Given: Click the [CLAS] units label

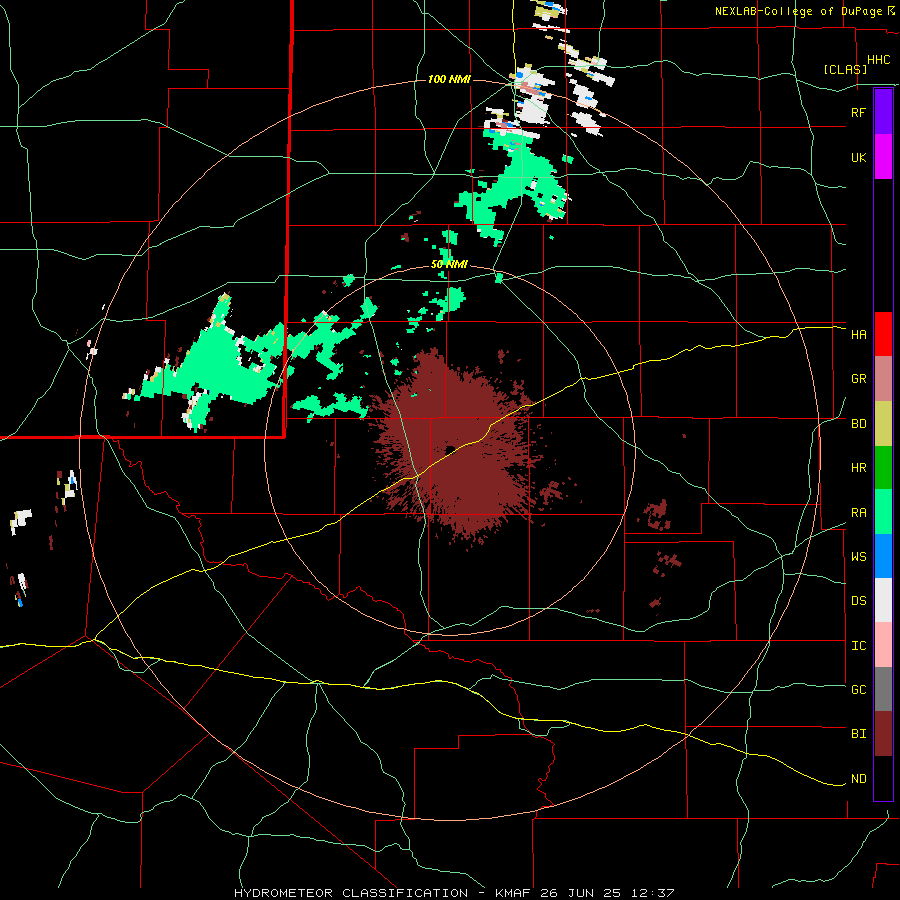Looking at the screenshot, I should tap(845, 69).
